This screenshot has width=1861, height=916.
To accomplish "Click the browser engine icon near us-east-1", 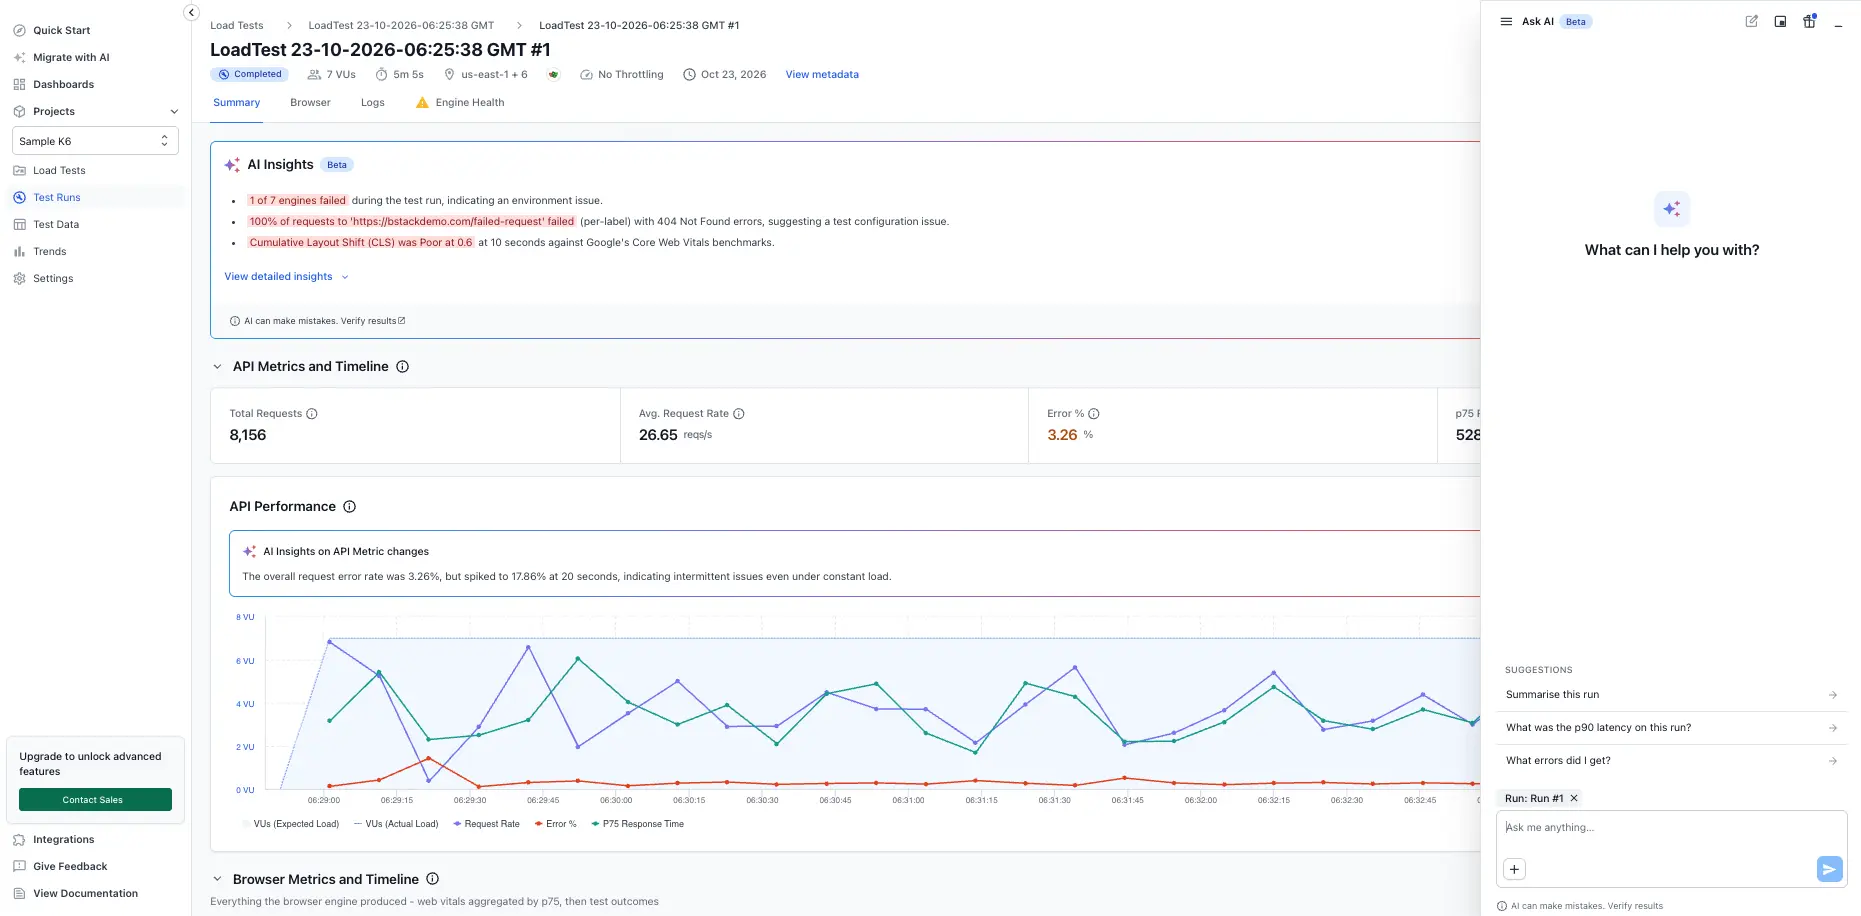I will (x=554, y=74).
